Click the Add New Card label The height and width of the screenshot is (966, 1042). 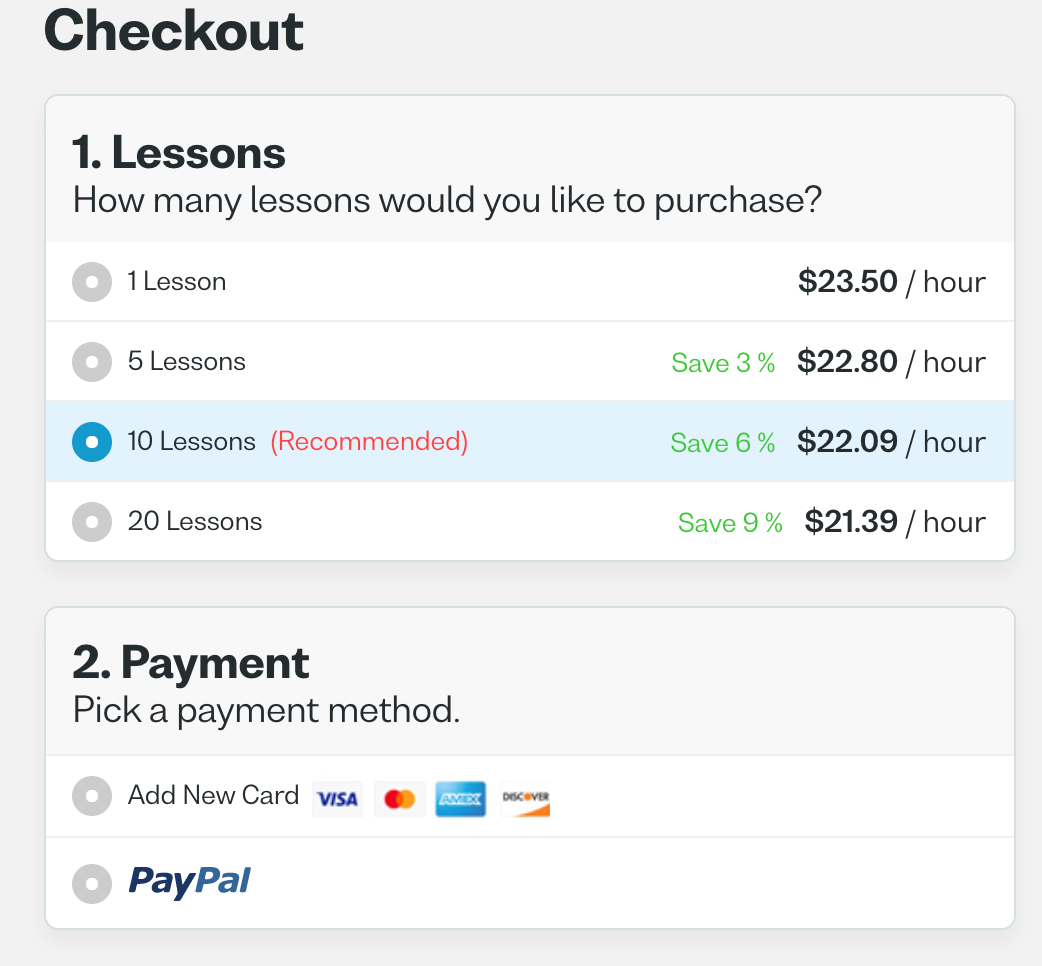tap(213, 795)
